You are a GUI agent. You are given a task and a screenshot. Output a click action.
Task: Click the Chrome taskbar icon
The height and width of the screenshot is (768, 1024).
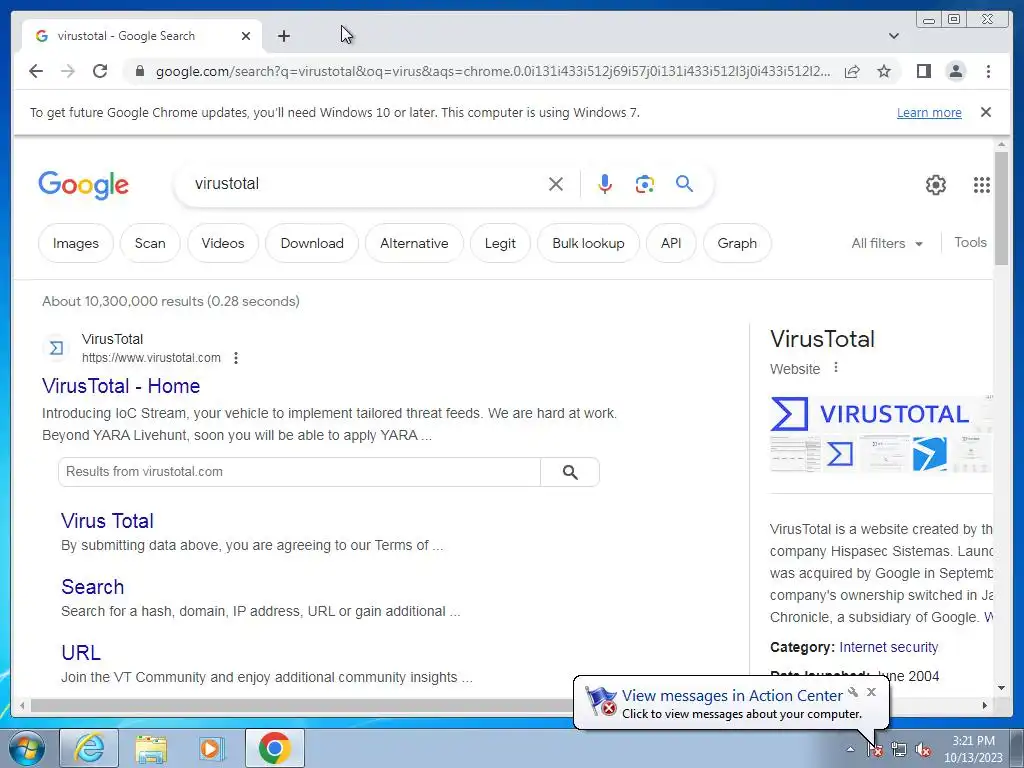[x=274, y=748]
